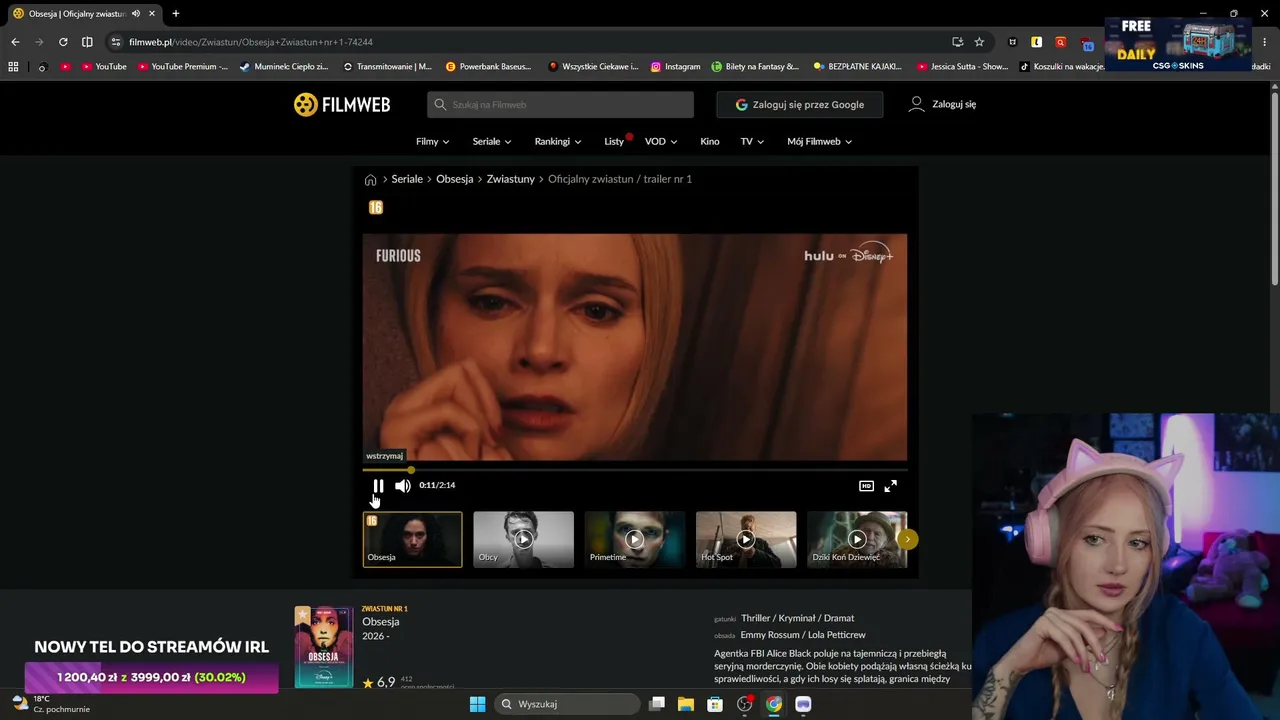Mute the tab via its speaker icon

pyautogui.click(x=135, y=14)
